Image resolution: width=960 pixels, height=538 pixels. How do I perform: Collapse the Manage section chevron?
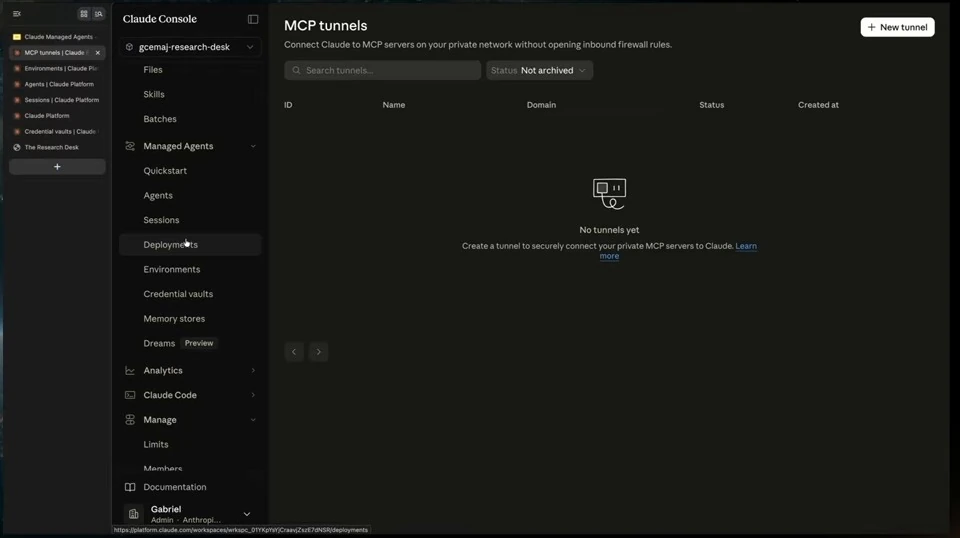(x=253, y=420)
